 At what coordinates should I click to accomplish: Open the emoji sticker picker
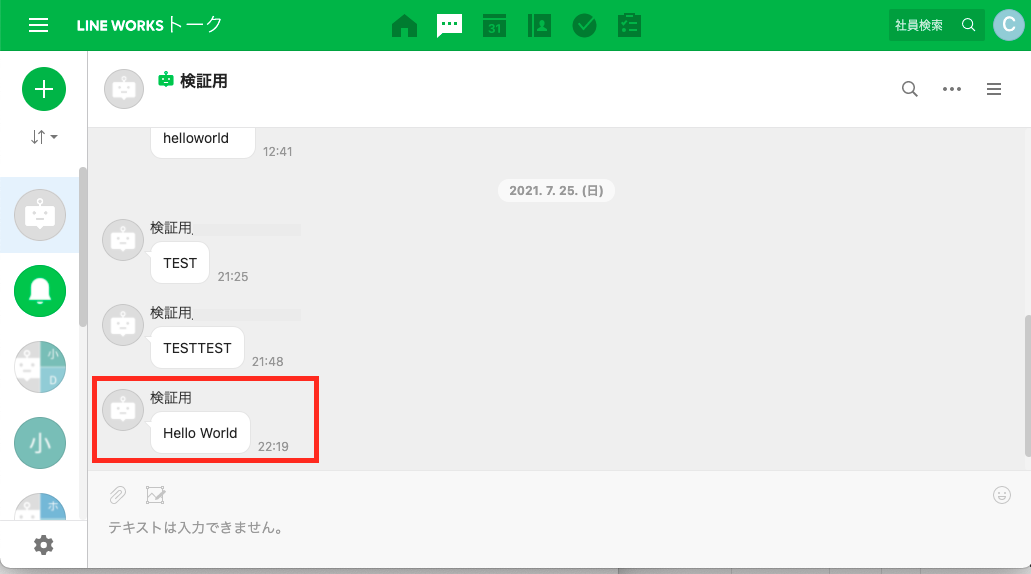coord(1001,494)
